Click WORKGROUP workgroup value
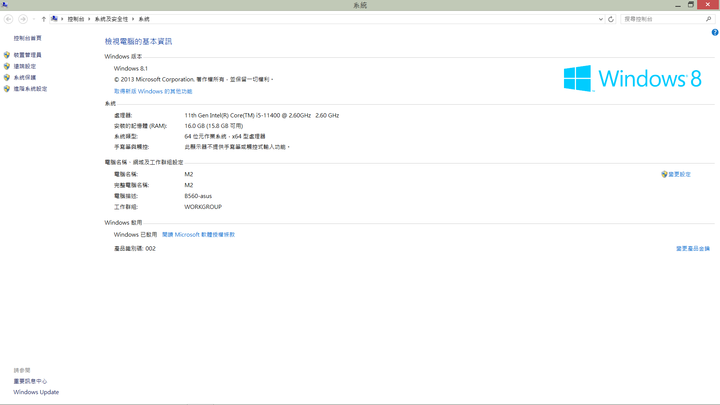720x405 pixels. pyautogui.click(x=203, y=207)
